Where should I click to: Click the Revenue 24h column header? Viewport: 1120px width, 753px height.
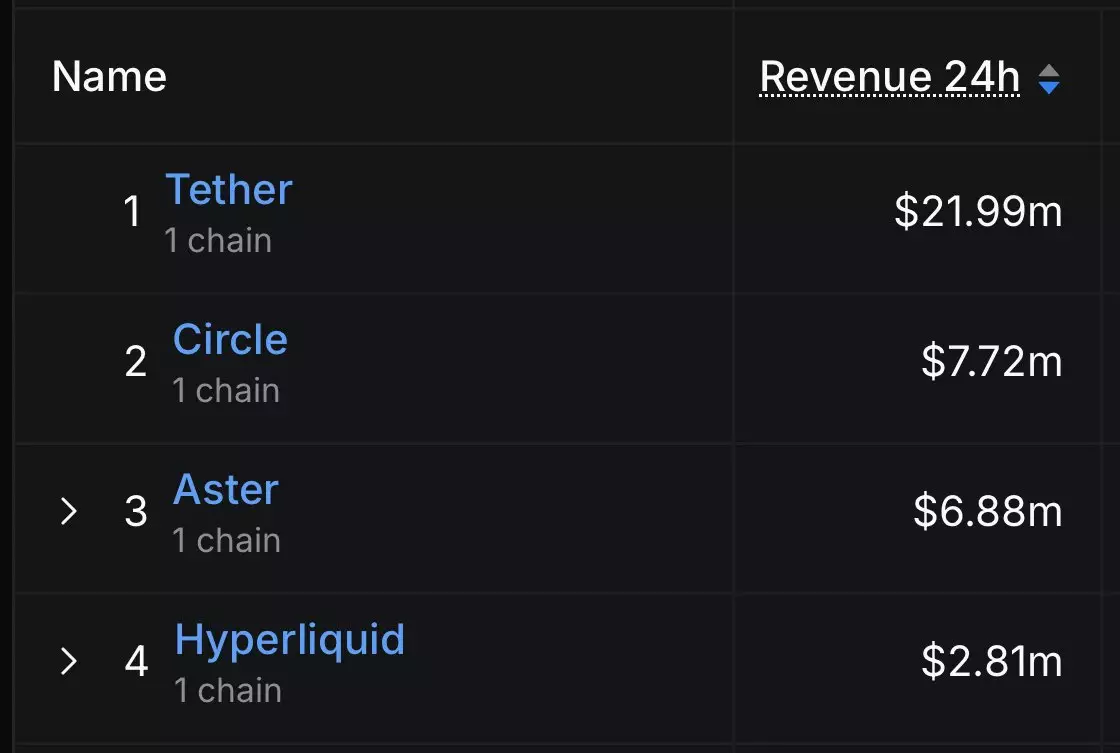[x=889, y=76]
